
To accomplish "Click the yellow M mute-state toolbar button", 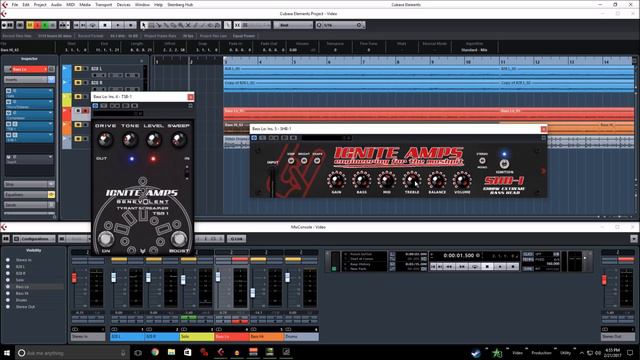I will tap(30, 25).
